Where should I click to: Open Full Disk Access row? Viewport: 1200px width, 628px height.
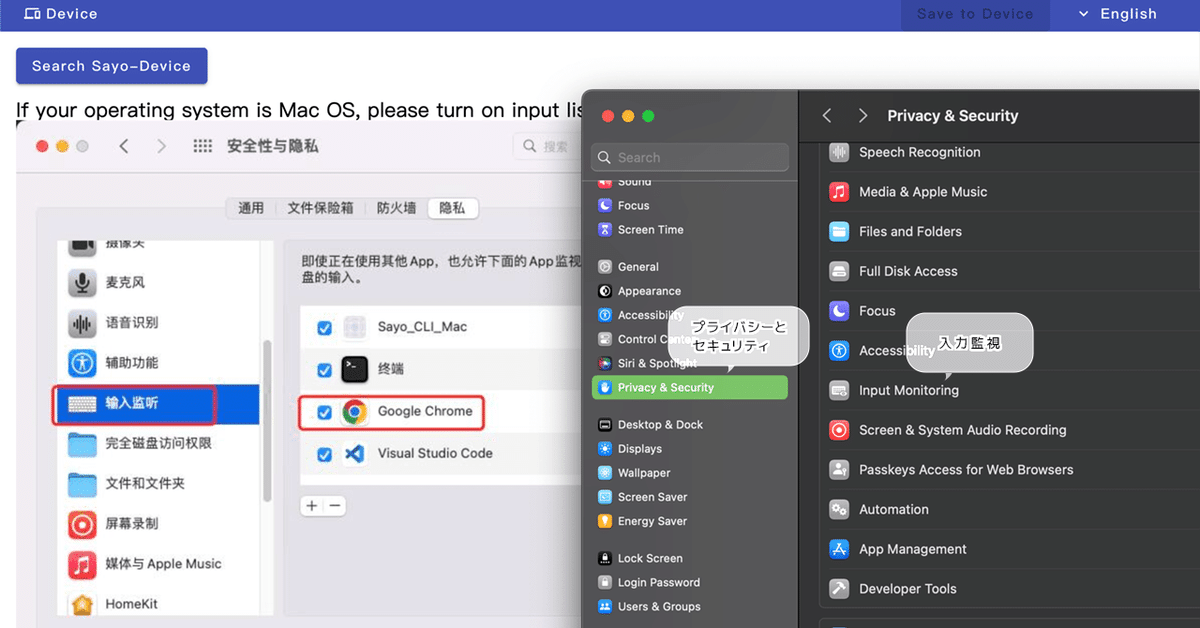1010,272
